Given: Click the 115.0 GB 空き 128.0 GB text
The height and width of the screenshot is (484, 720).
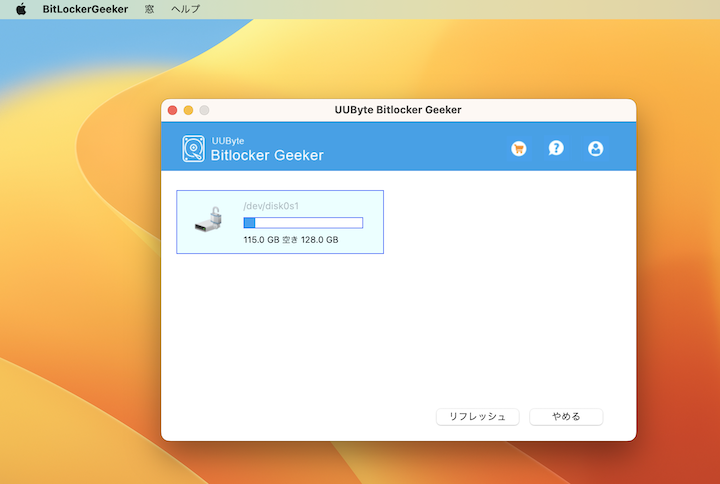Looking at the screenshot, I should [x=291, y=240].
